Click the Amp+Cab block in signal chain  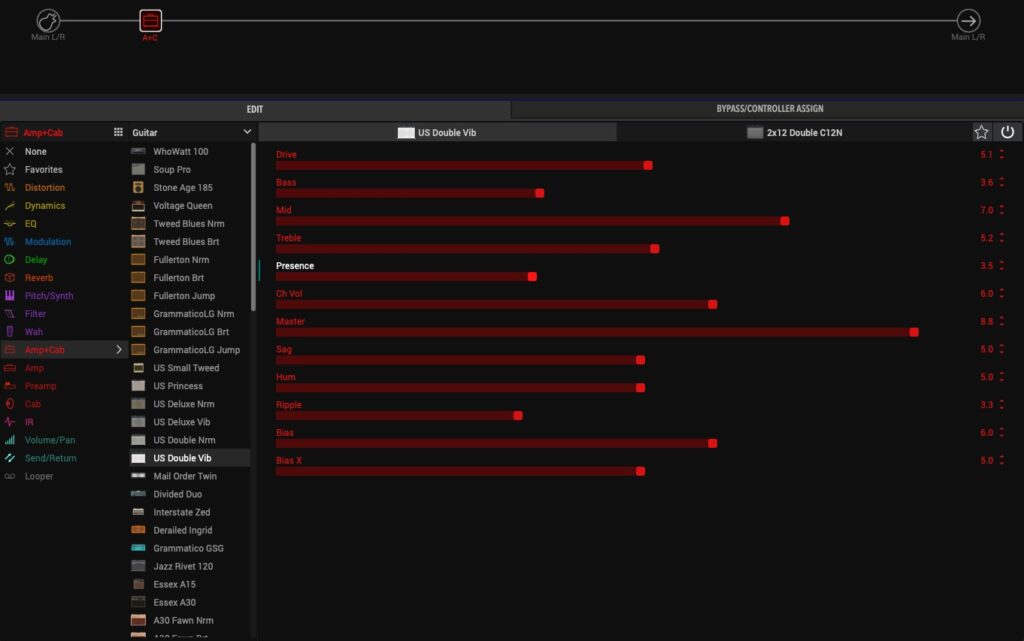coord(149,20)
